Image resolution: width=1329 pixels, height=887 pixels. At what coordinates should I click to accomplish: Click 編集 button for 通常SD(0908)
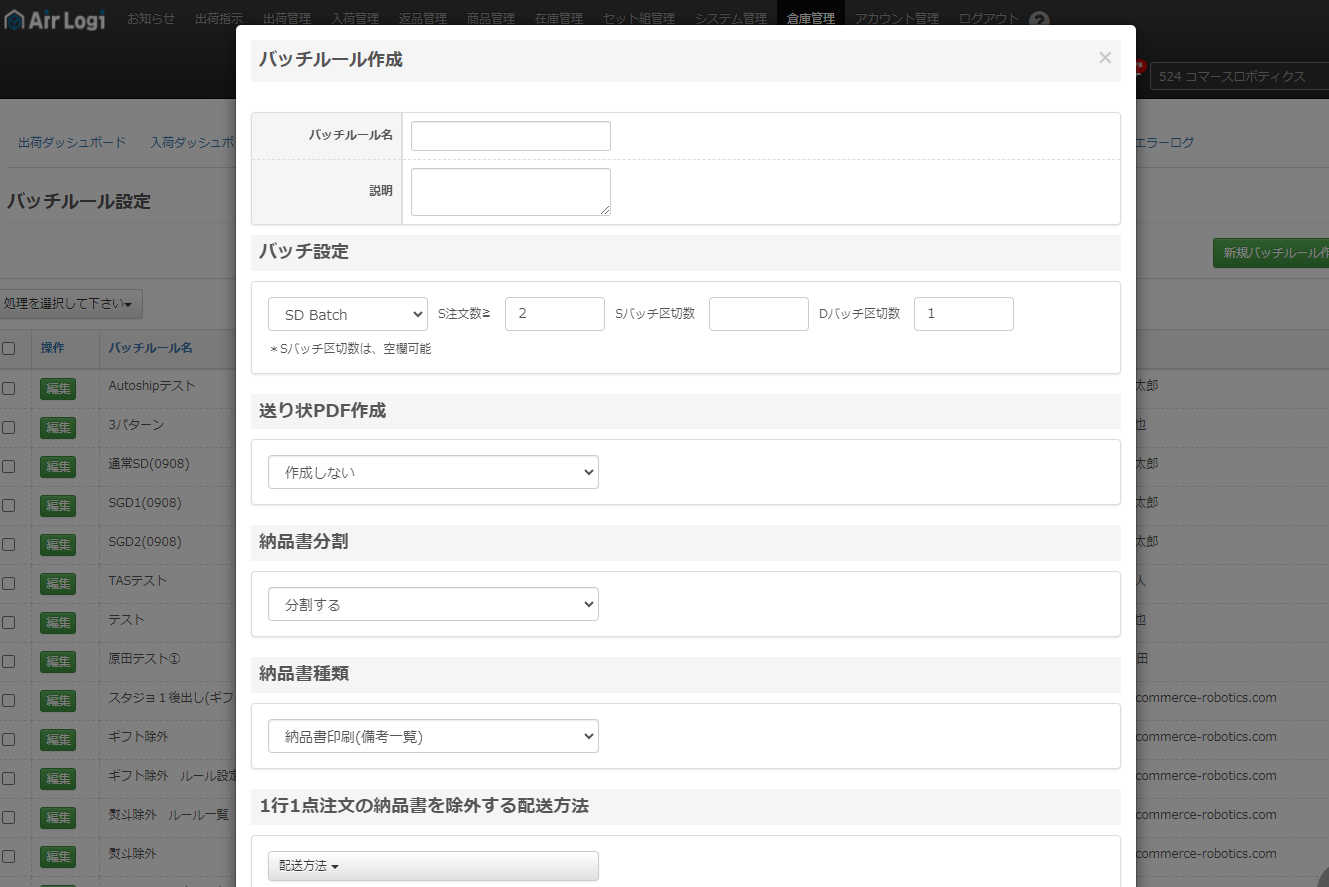point(58,466)
